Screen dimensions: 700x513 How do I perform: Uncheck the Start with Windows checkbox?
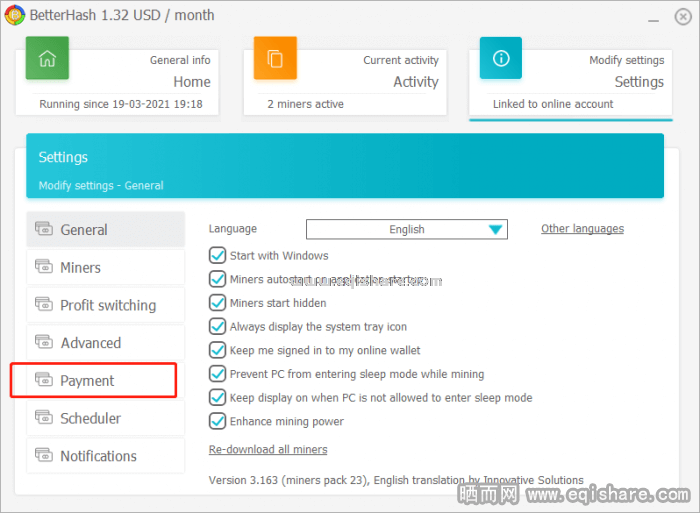pyautogui.click(x=218, y=256)
